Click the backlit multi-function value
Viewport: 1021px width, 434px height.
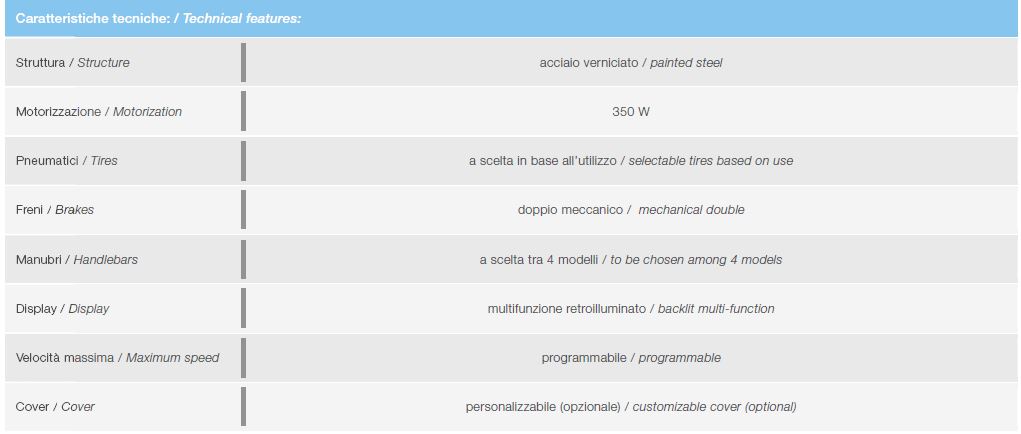[716, 308]
